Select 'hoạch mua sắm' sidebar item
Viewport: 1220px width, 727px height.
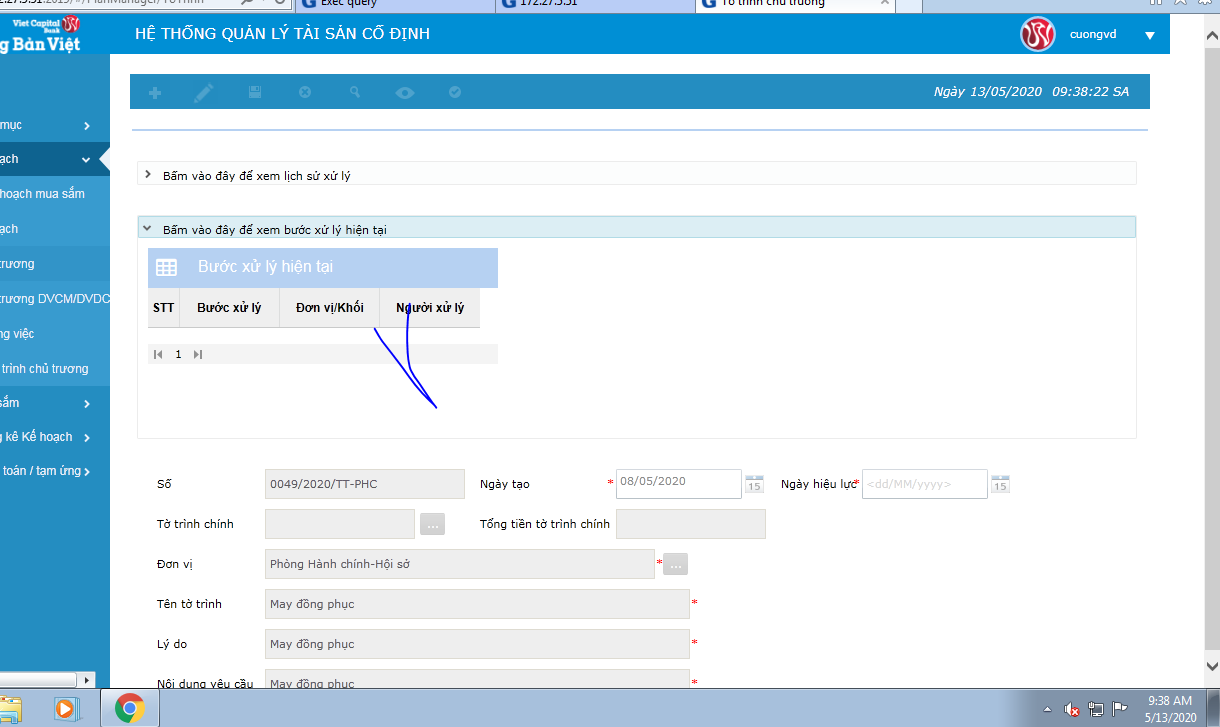pos(42,194)
